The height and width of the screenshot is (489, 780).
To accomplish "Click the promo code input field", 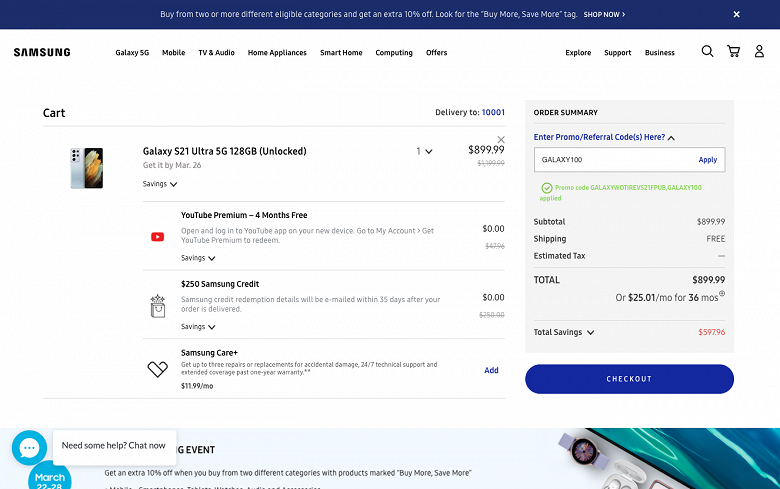I will [612, 160].
